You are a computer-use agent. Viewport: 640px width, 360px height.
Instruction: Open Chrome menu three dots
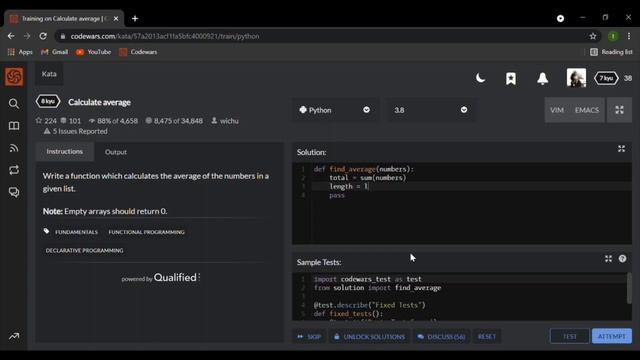pyautogui.click(x=629, y=36)
